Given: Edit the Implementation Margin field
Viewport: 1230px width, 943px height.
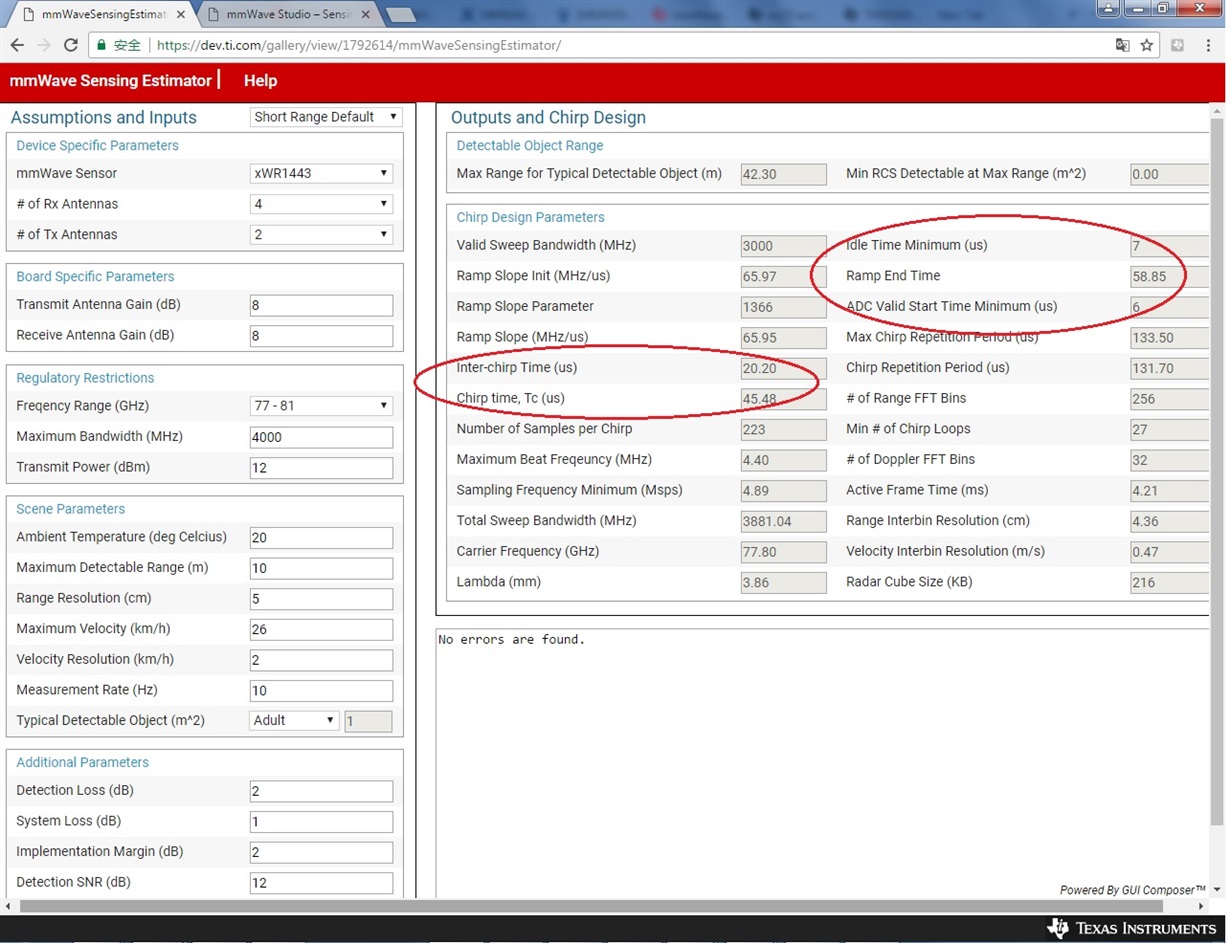Looking at the screenshot, I should coord(321,852).
